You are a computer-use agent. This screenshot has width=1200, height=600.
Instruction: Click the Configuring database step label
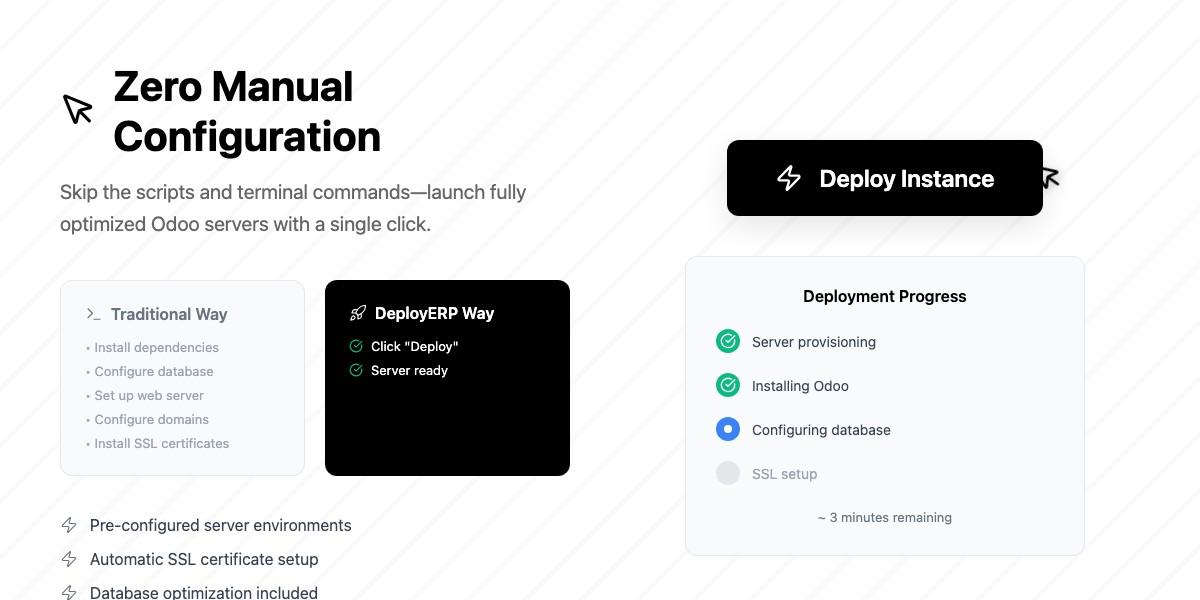[821, 430]
